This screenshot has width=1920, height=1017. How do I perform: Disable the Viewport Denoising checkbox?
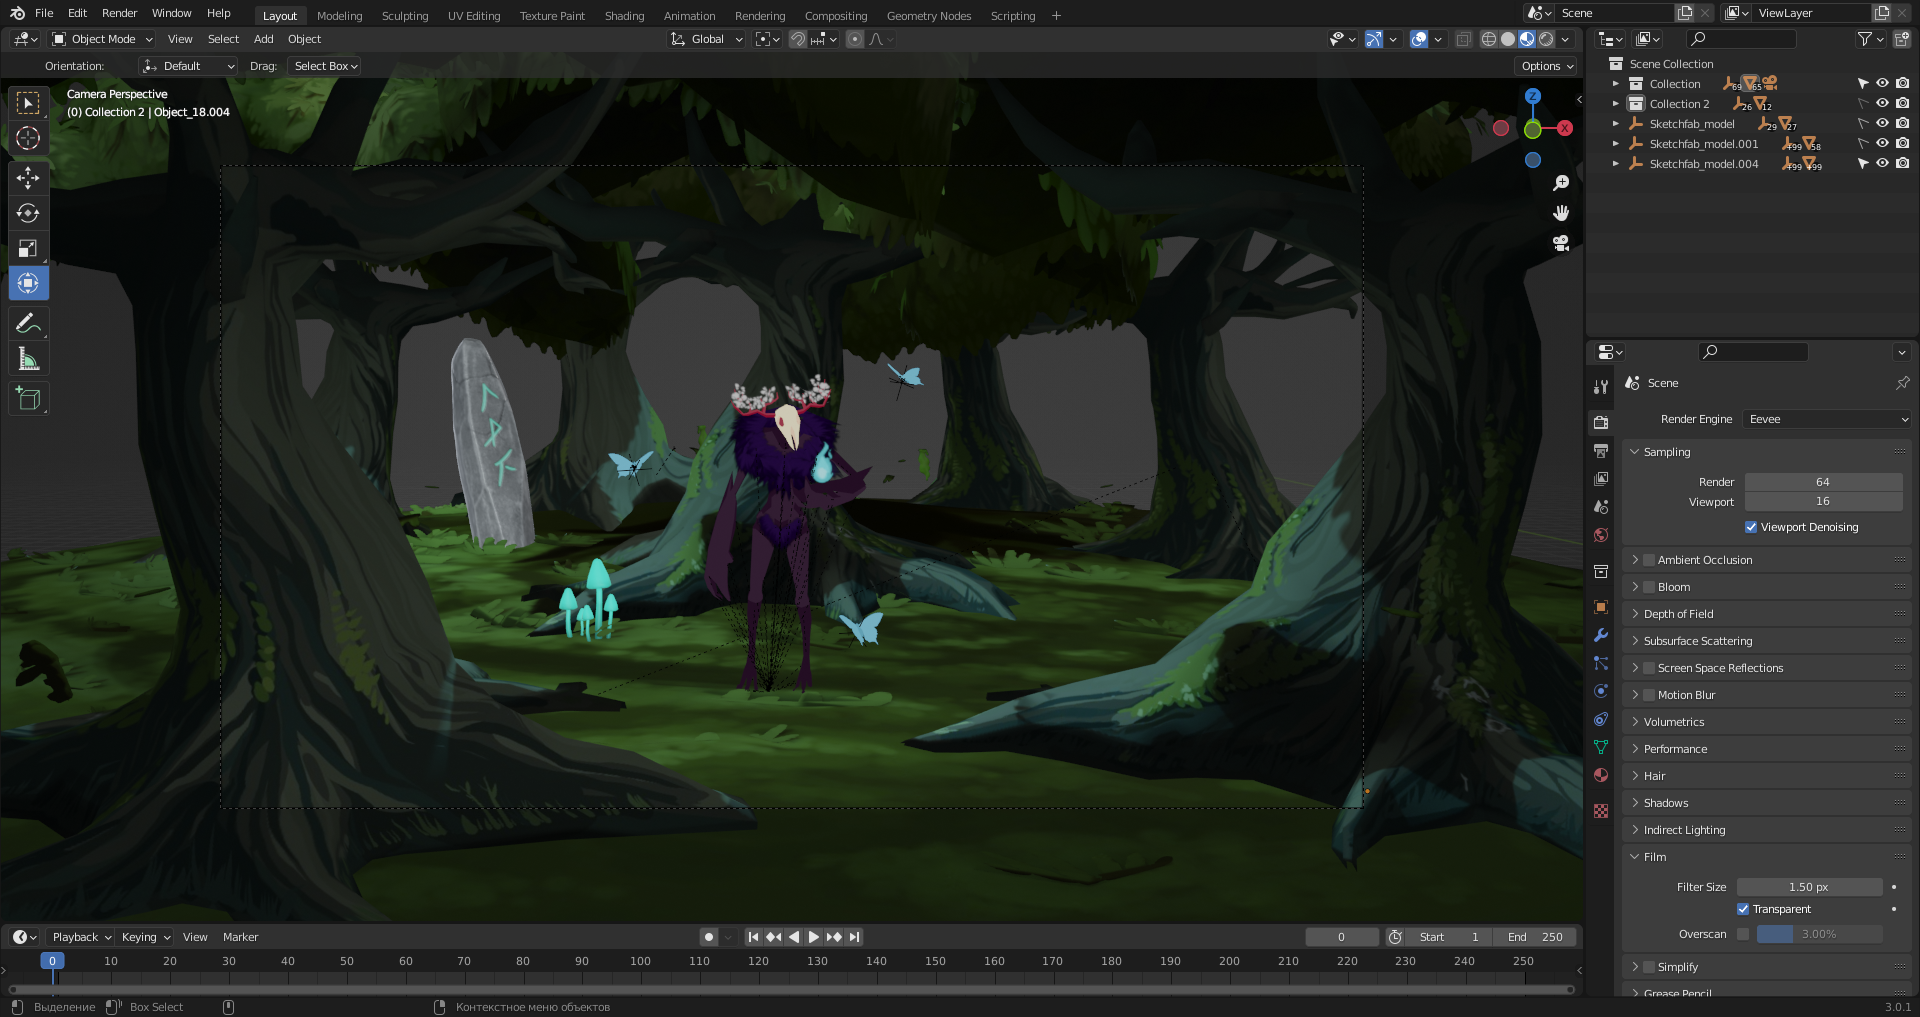tap(1751, 527)
